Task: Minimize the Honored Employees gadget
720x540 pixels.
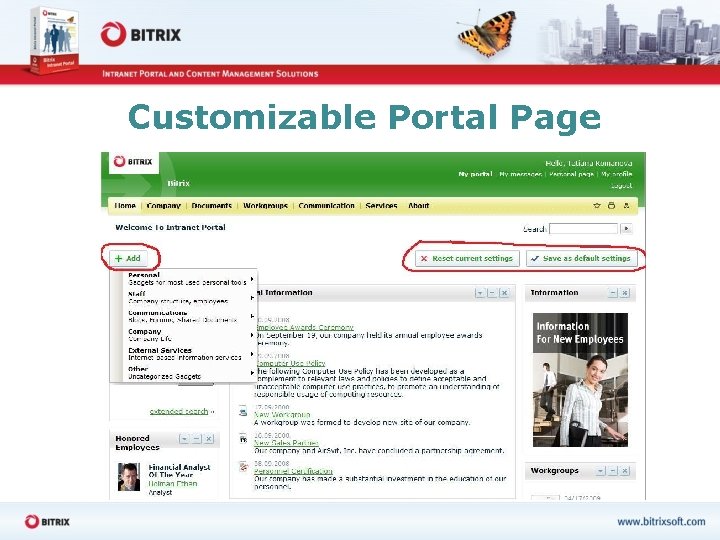Action: [197, 439]
